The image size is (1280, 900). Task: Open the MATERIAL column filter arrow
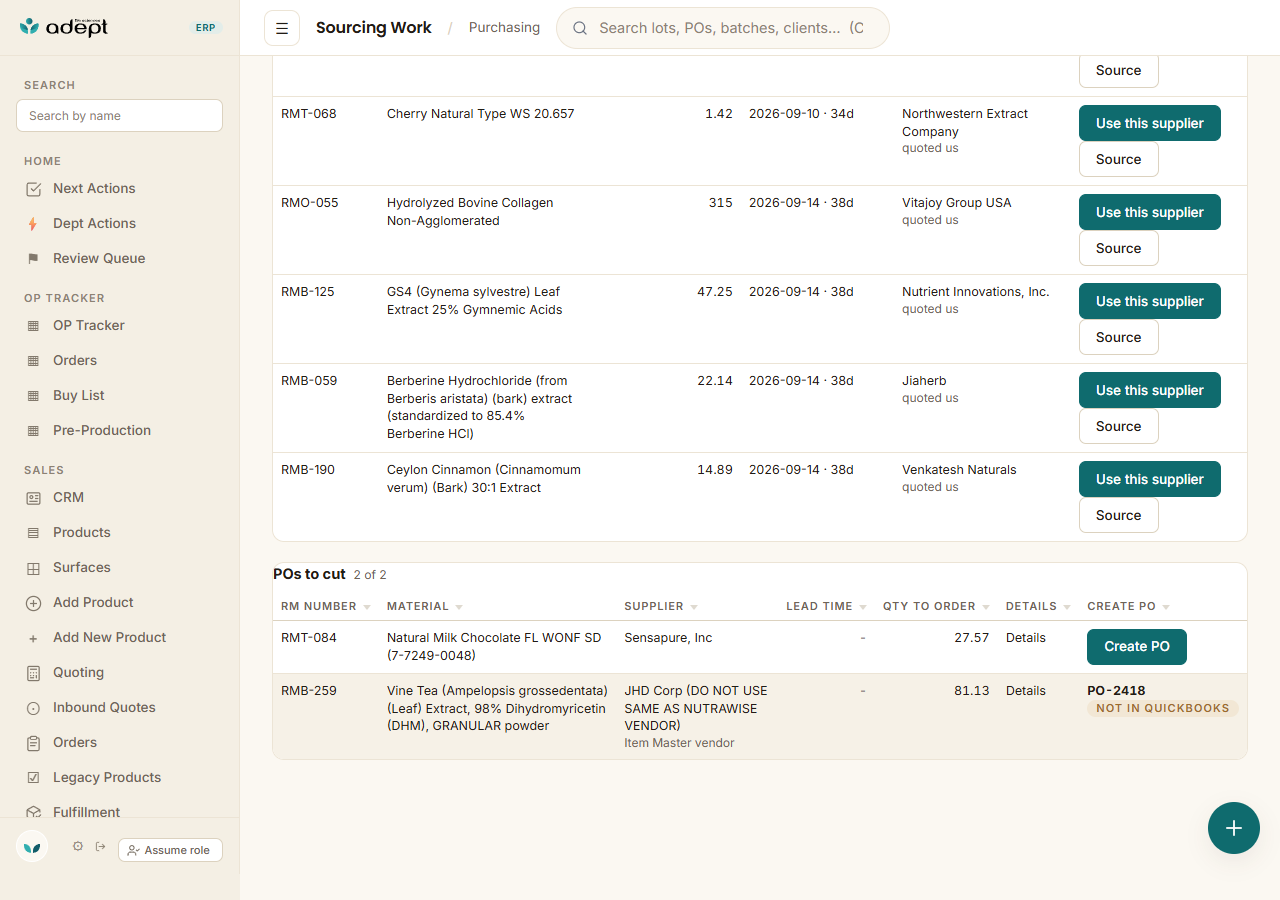pyautogui.click(x=459, y=607)
